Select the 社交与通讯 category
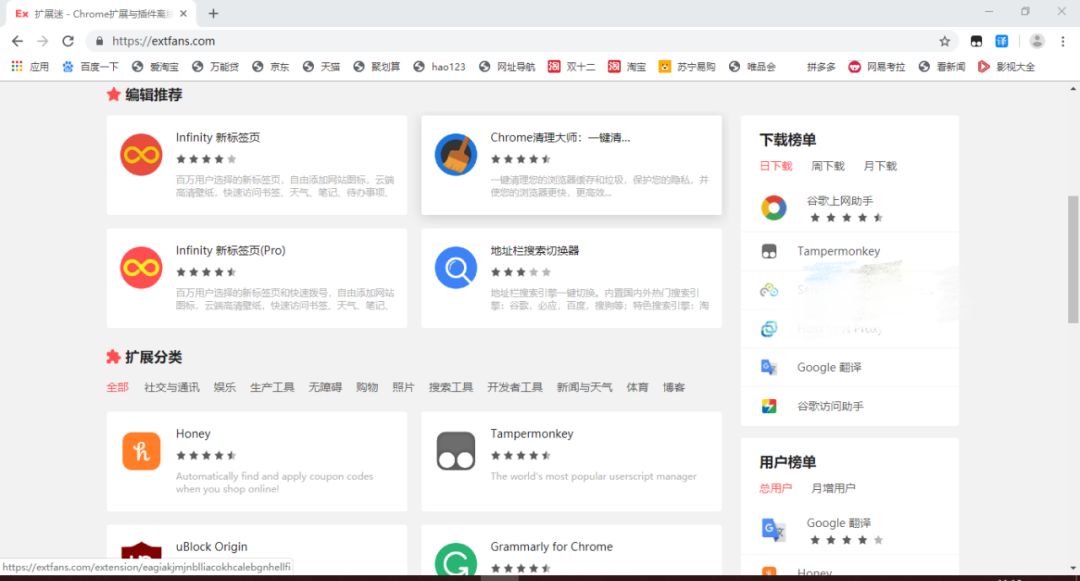1080x581 pixels. (x=172, y=387)
